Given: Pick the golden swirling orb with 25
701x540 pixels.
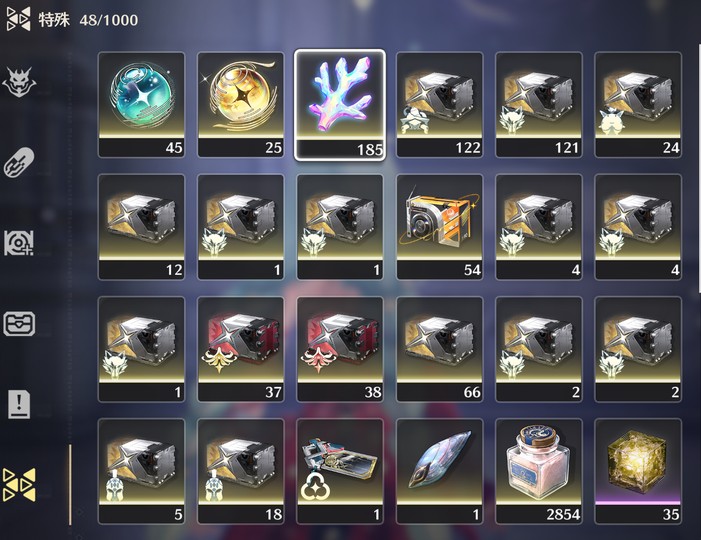Looking at the screenshot, I should click(241, 105).
